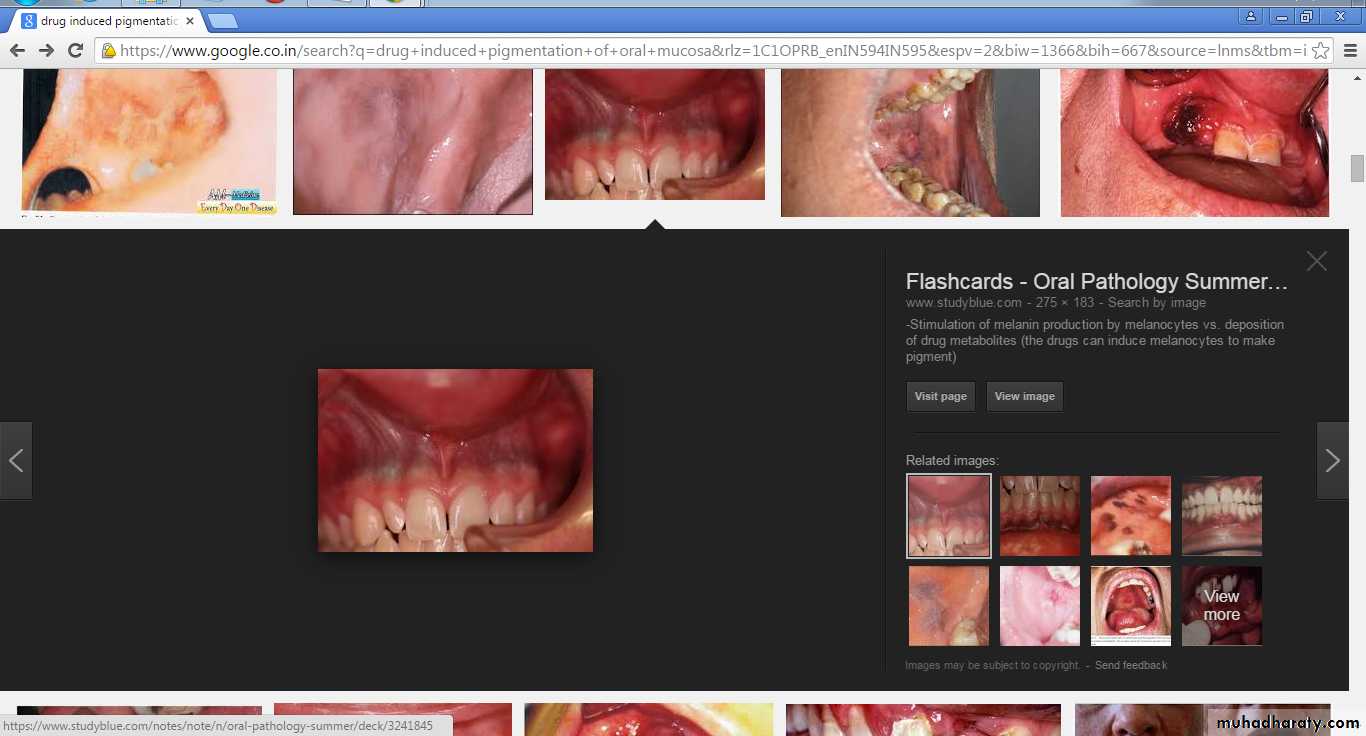Close the drug induced pigmentation tab
Screen dimensions: 1366x736
(x=190, y=20)
